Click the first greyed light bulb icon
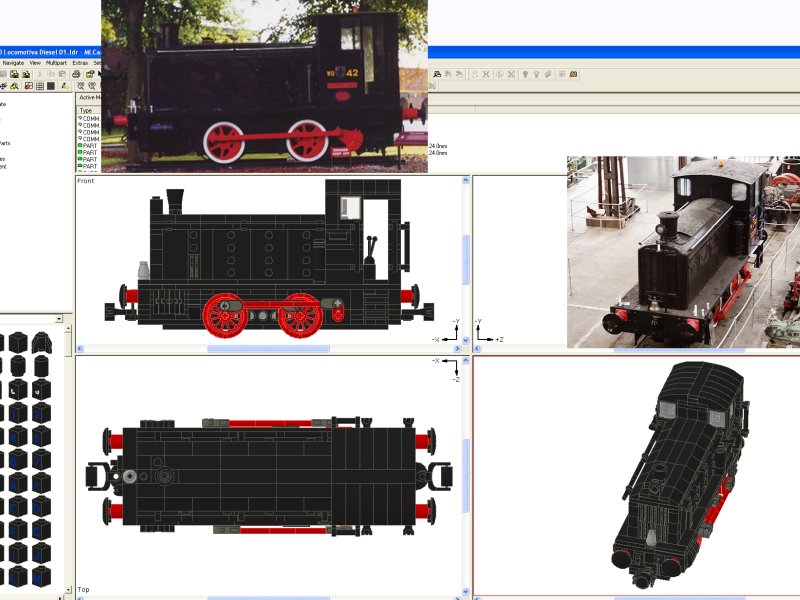This screenshot has width=800, height=600. (526, 74)
